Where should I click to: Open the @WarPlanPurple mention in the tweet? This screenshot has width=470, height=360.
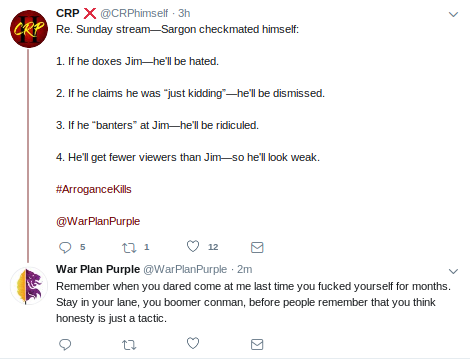pyautogui.click(x=98, y=221)
